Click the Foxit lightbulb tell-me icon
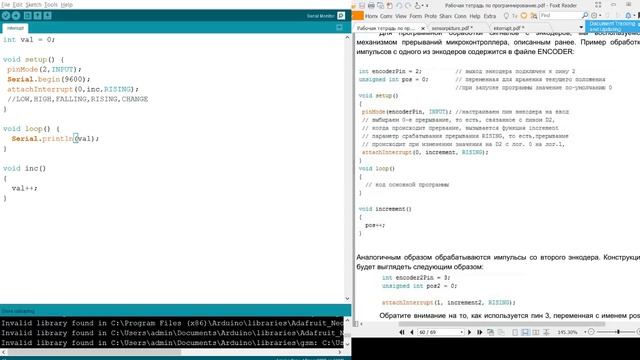Image resolution: width=640 pixels, height=360 pixels. click(x=506, y=16)
